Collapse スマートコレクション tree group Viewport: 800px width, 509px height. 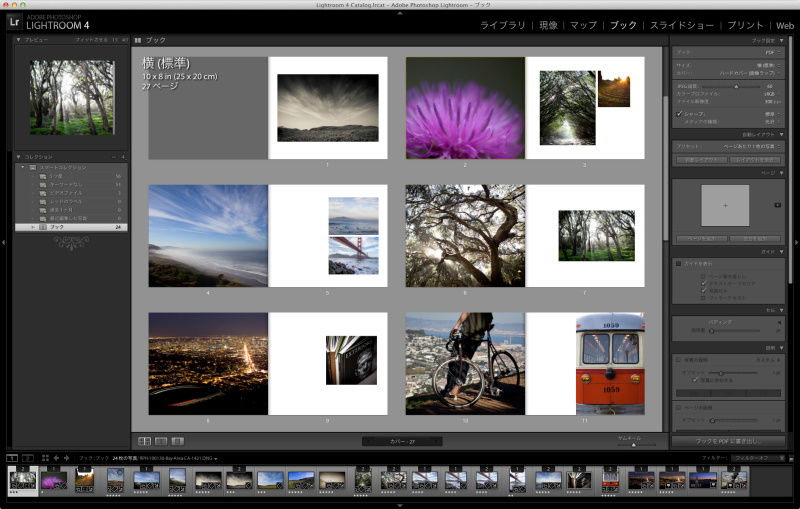[x=22, y=167]
